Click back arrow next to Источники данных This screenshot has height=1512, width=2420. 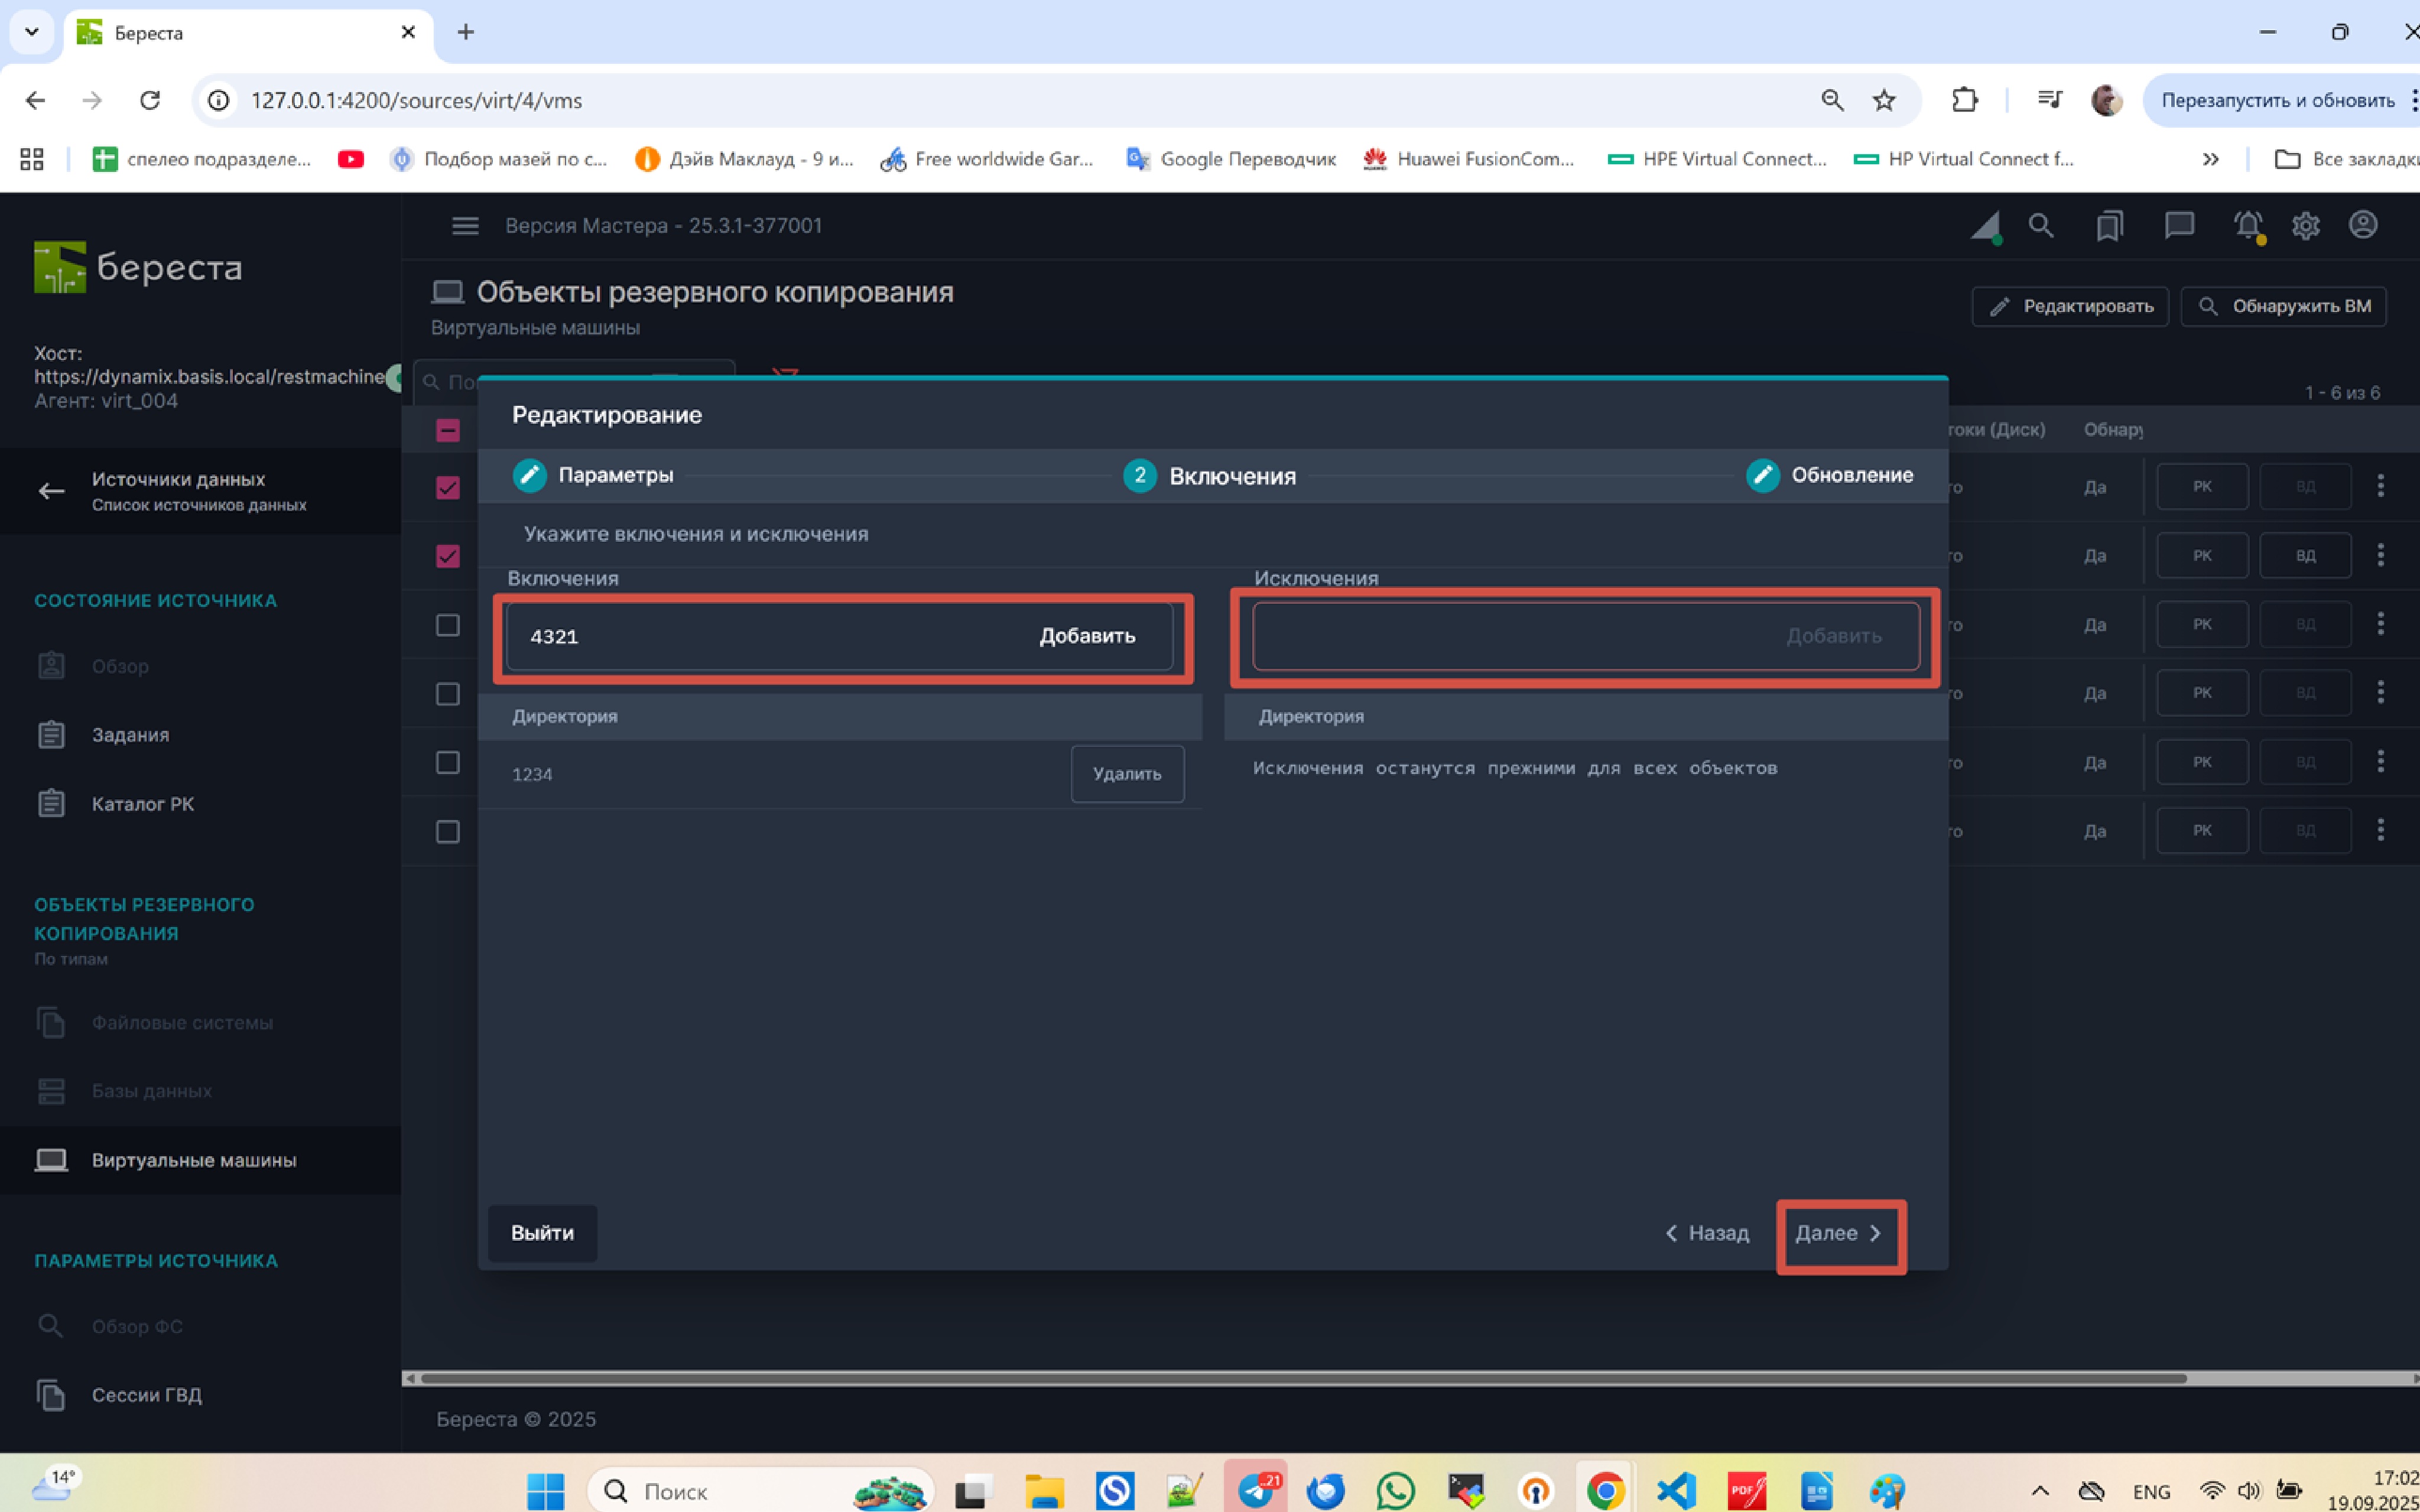pyautogui.click(x=51, y=491)
